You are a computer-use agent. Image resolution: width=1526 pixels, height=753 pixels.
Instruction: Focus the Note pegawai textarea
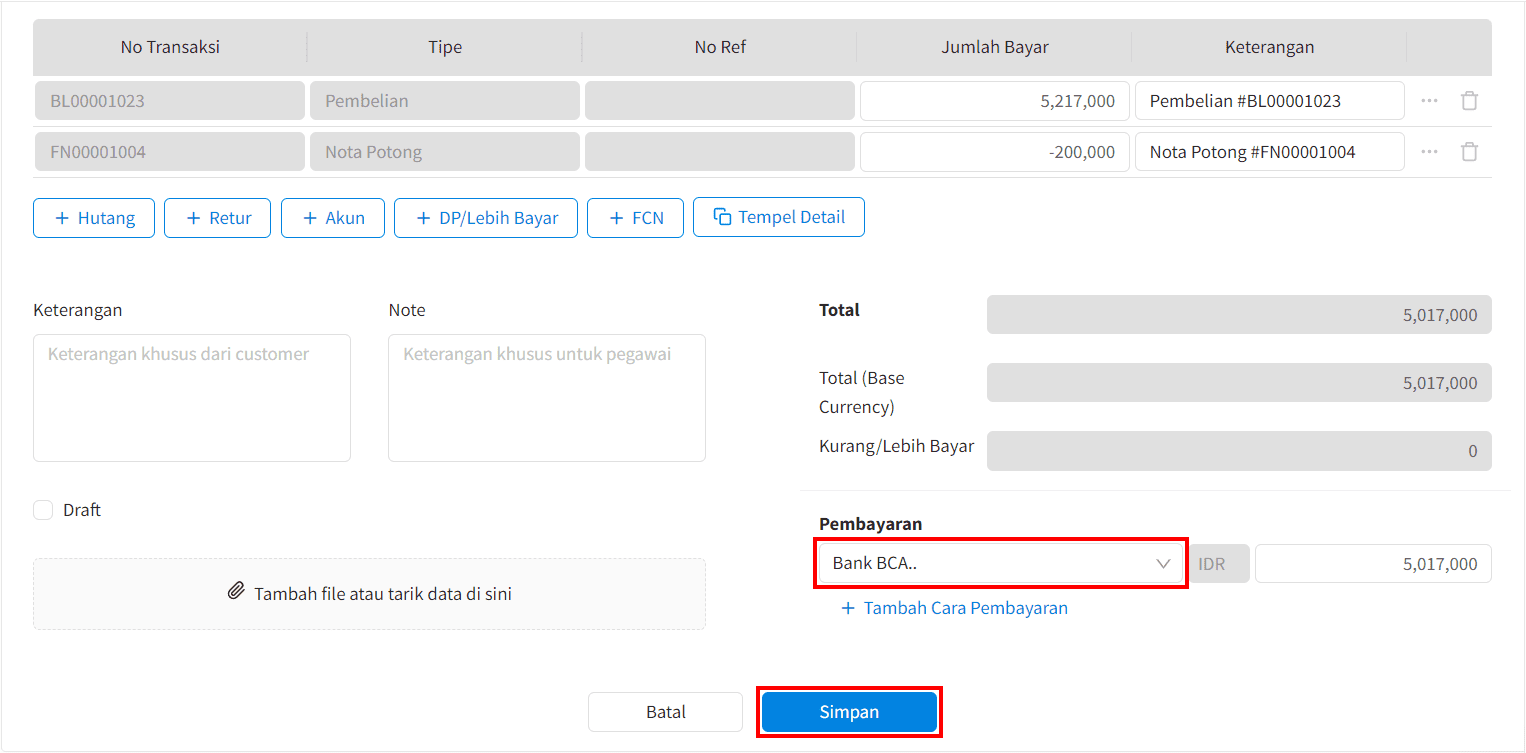point(547,398)
